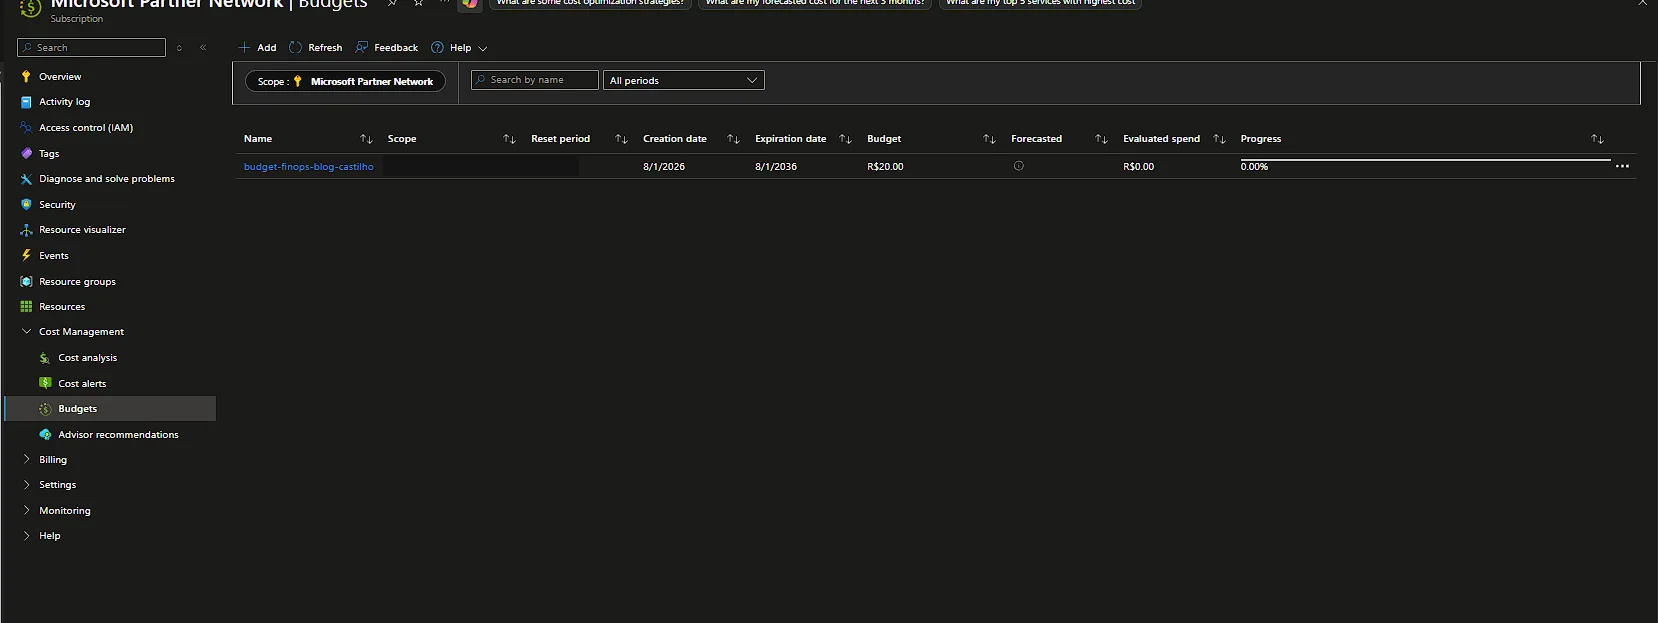Click the Cost analysis icon
The height and width of the screenshot is (623, 1658).
[45, 357]
